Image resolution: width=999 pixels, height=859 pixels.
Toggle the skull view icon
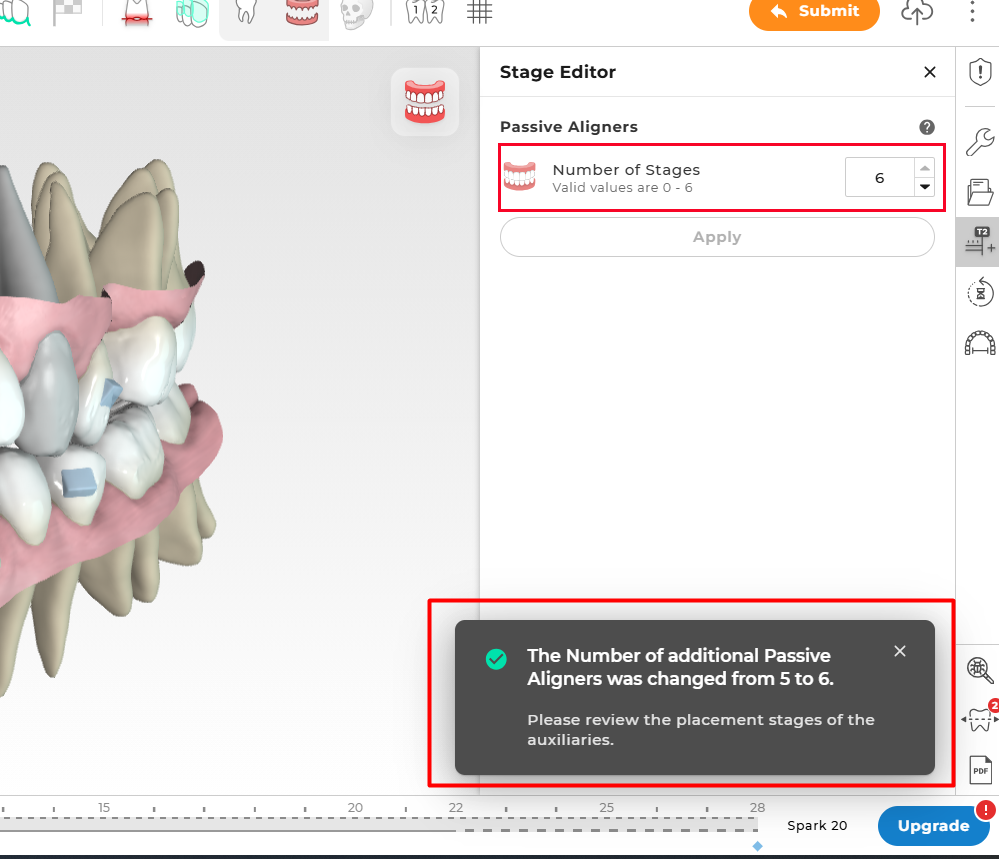[356, 13]
